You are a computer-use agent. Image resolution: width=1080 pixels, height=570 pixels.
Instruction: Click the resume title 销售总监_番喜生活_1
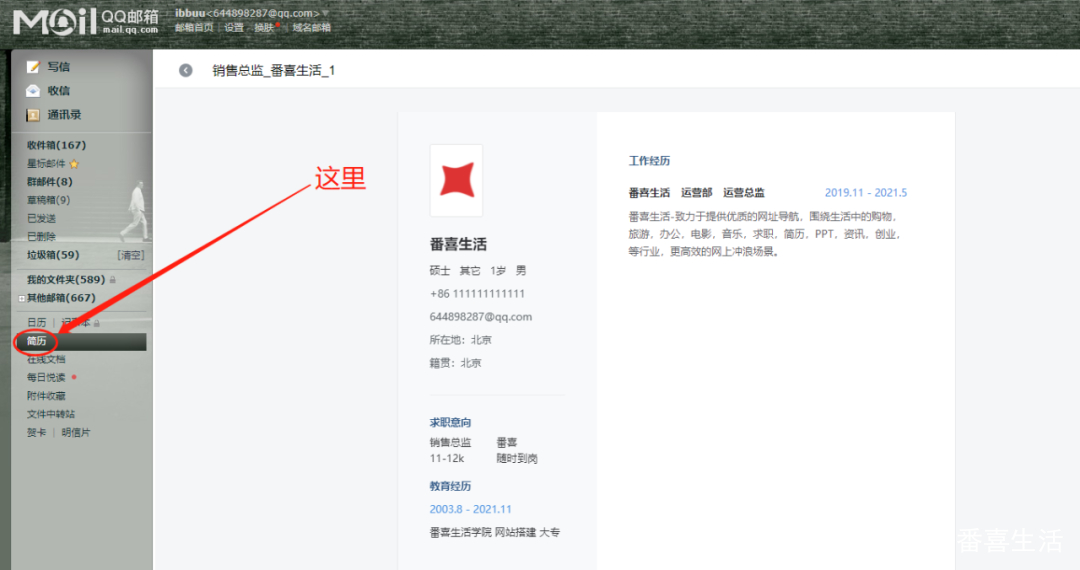(273, 70)
